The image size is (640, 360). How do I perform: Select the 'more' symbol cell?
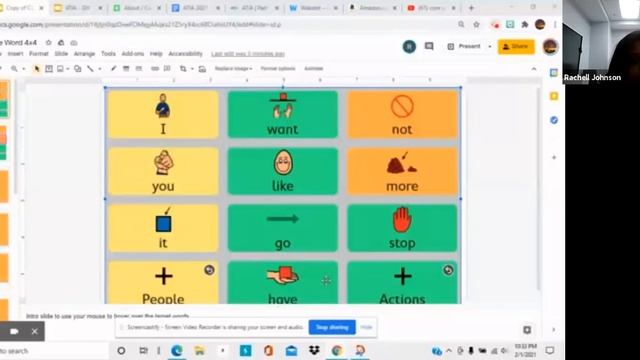(x=402, y=171)
